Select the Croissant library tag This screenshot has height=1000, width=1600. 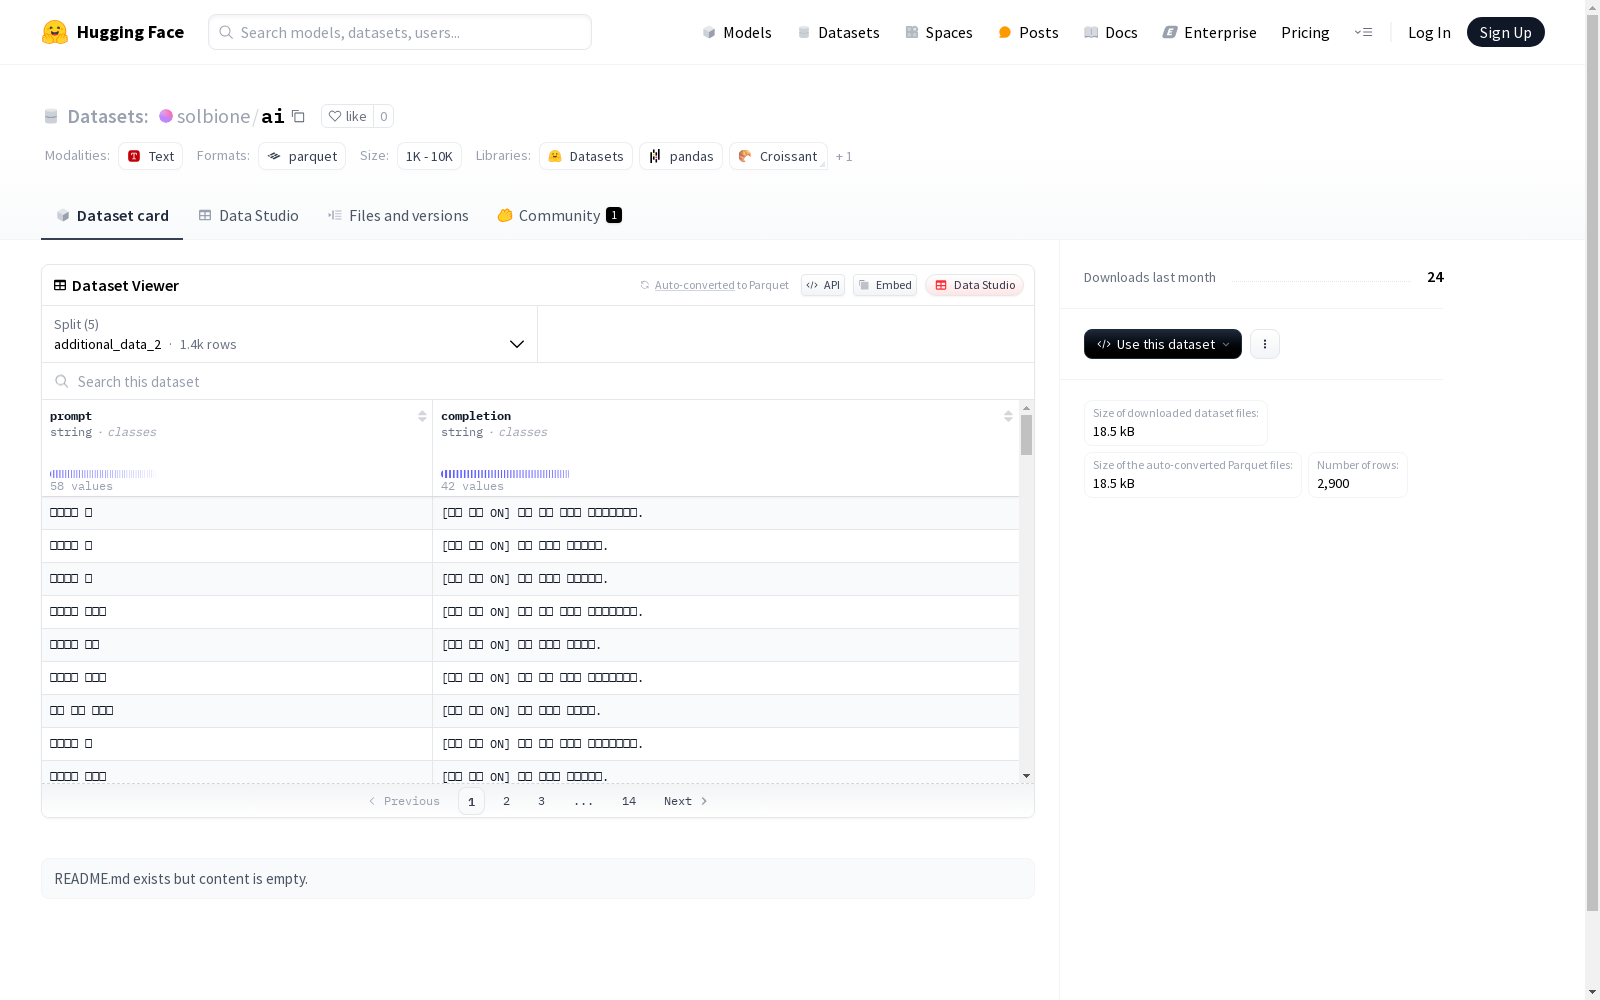coord(778,156)
